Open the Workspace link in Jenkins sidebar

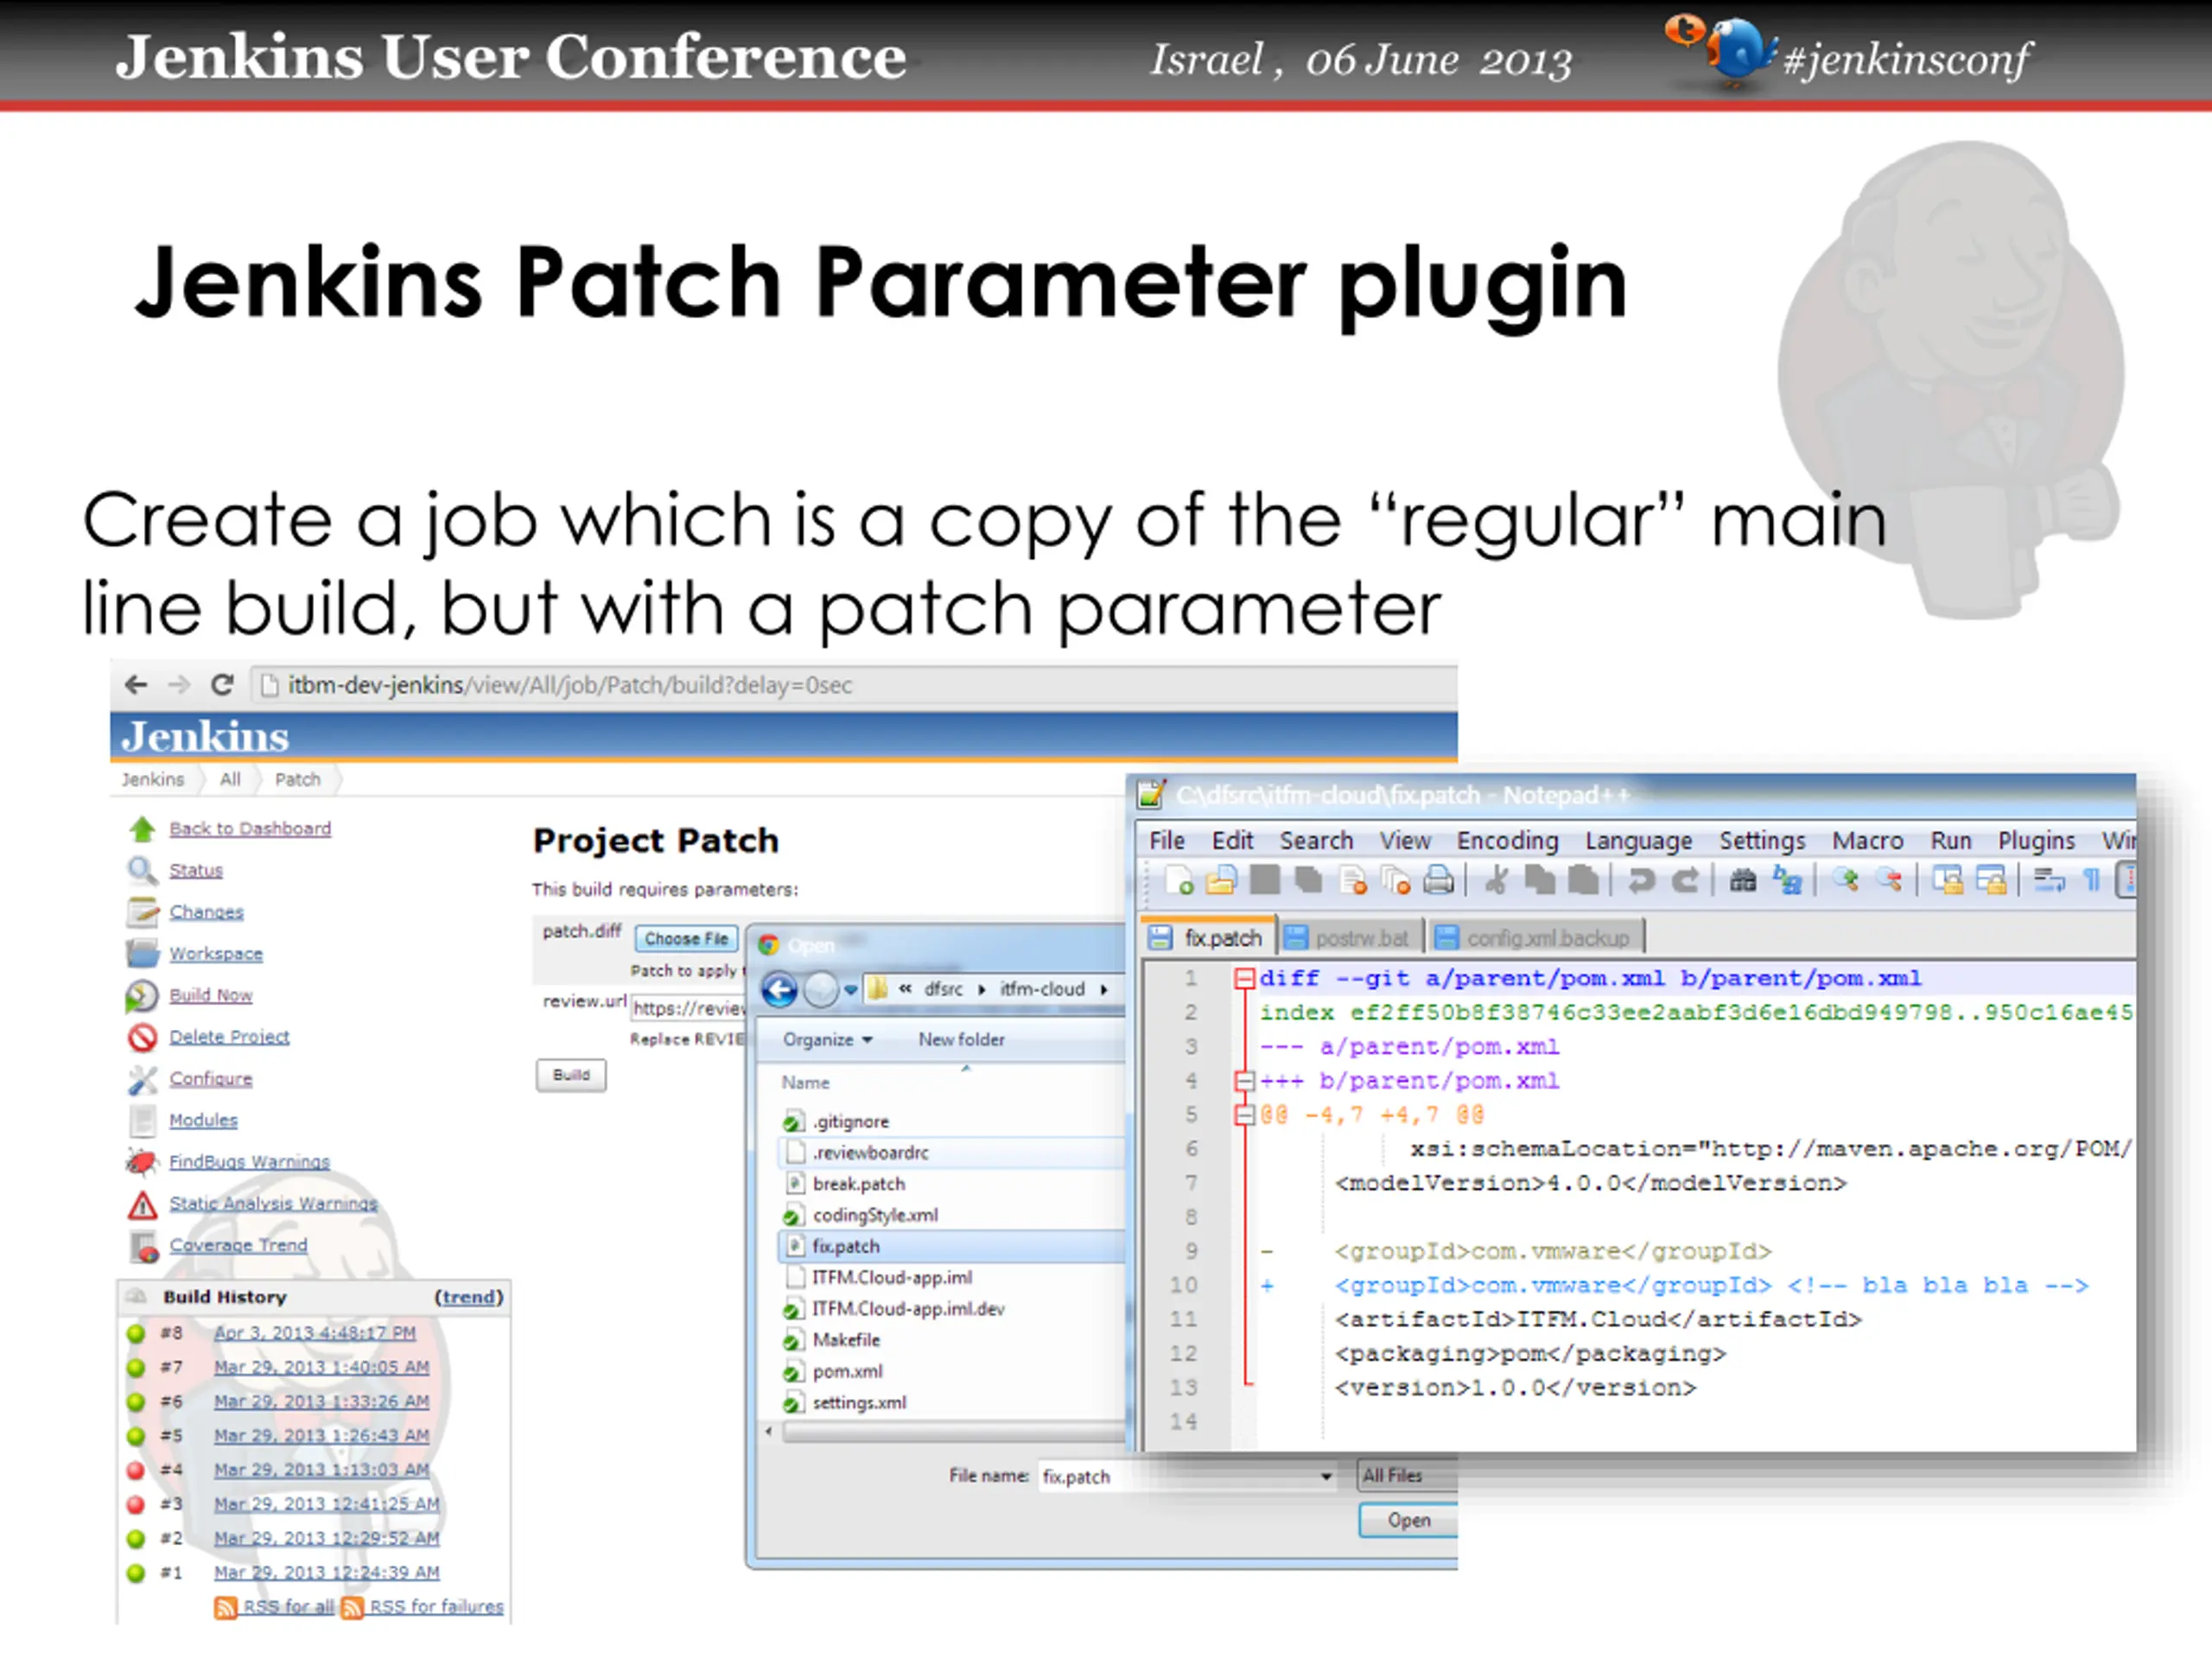[x=216, y=954]
